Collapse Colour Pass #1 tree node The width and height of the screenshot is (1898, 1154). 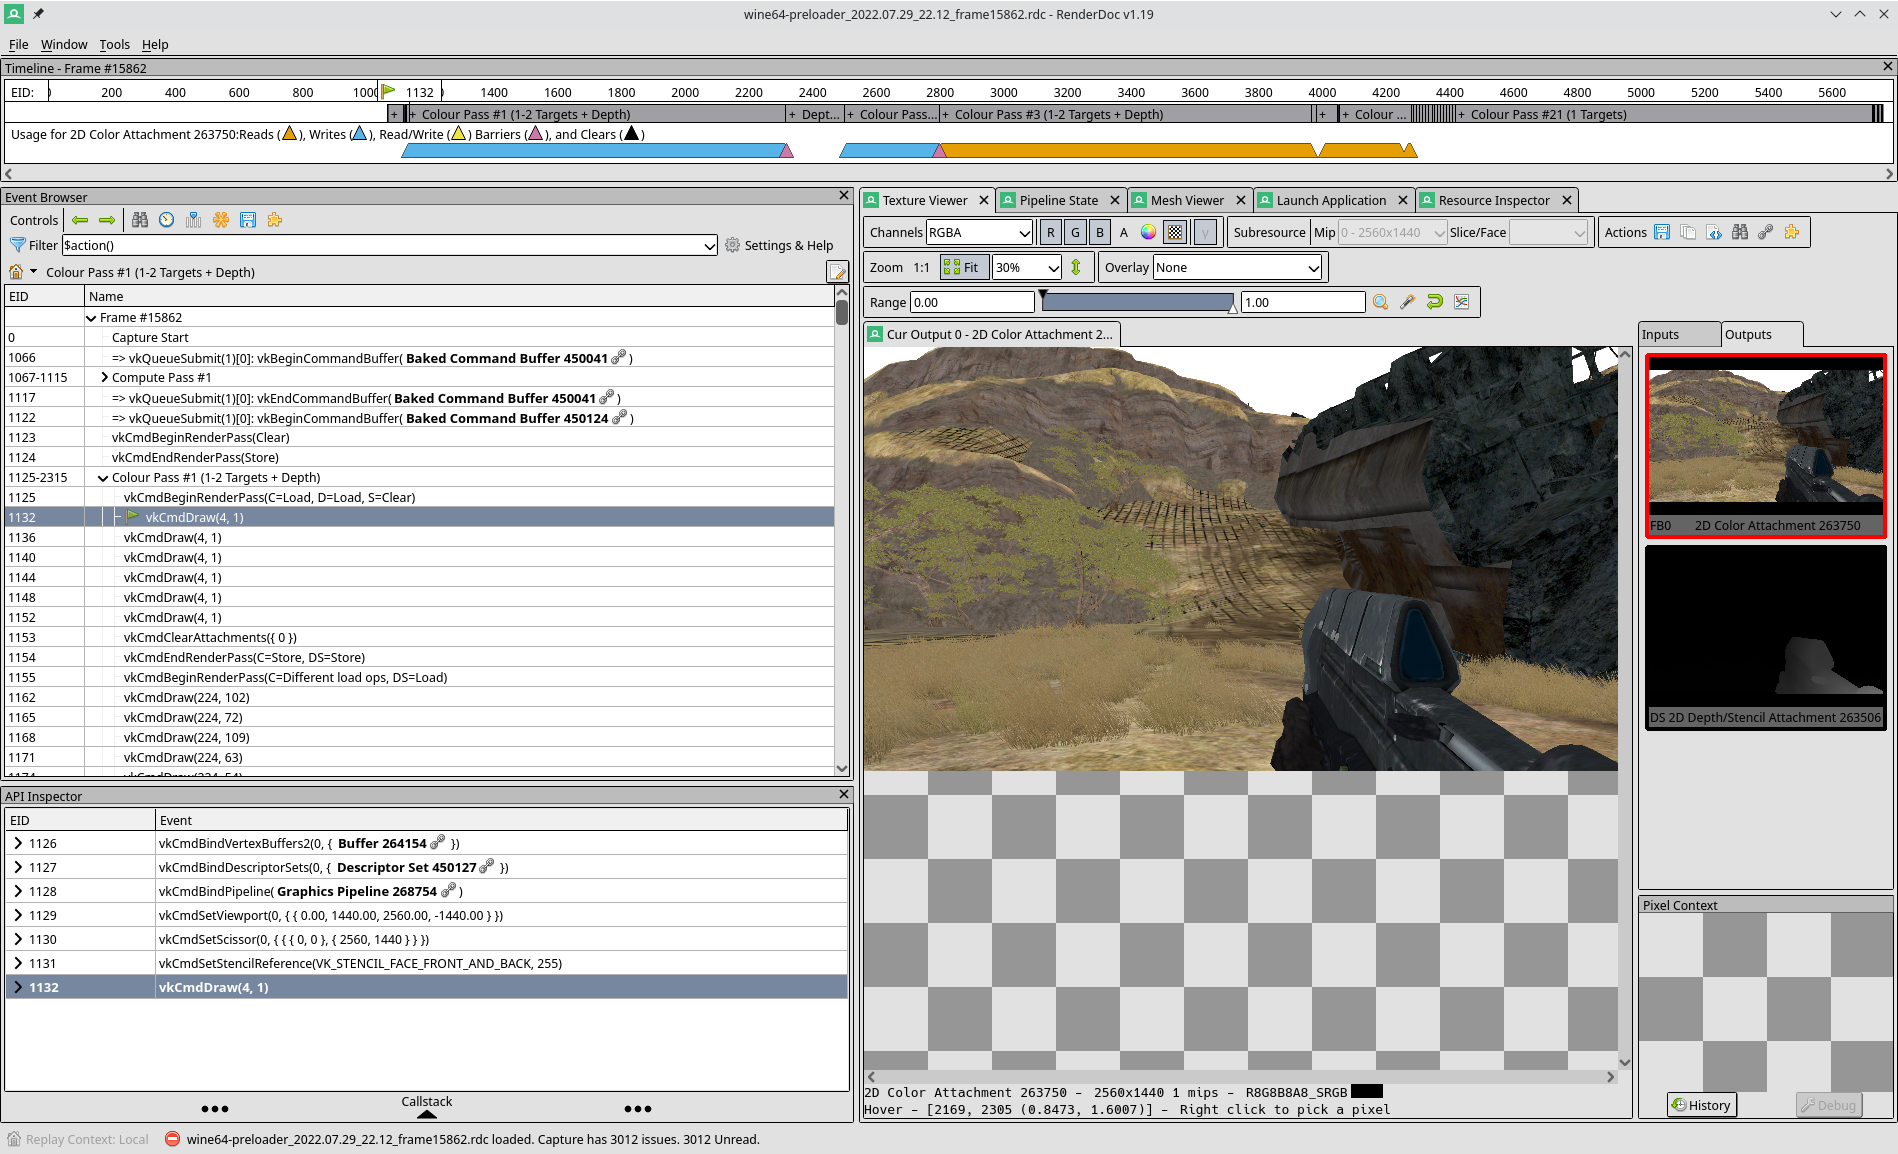point(103,478)
